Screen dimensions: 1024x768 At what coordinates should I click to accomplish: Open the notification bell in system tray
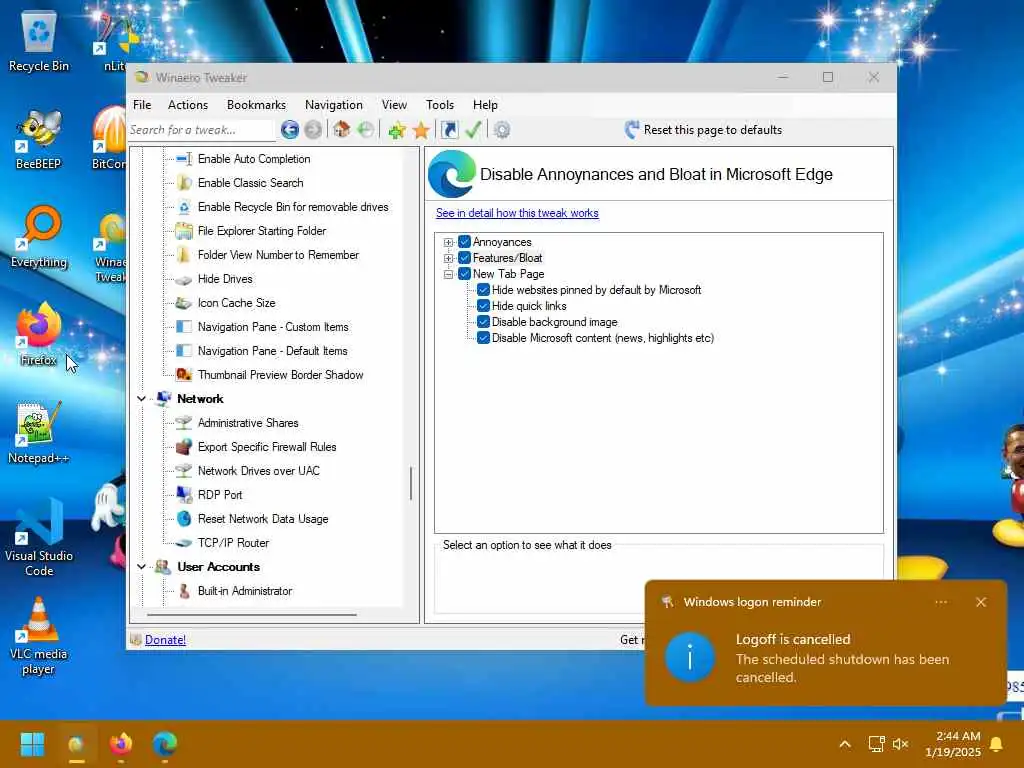click(x=997, y=744)
